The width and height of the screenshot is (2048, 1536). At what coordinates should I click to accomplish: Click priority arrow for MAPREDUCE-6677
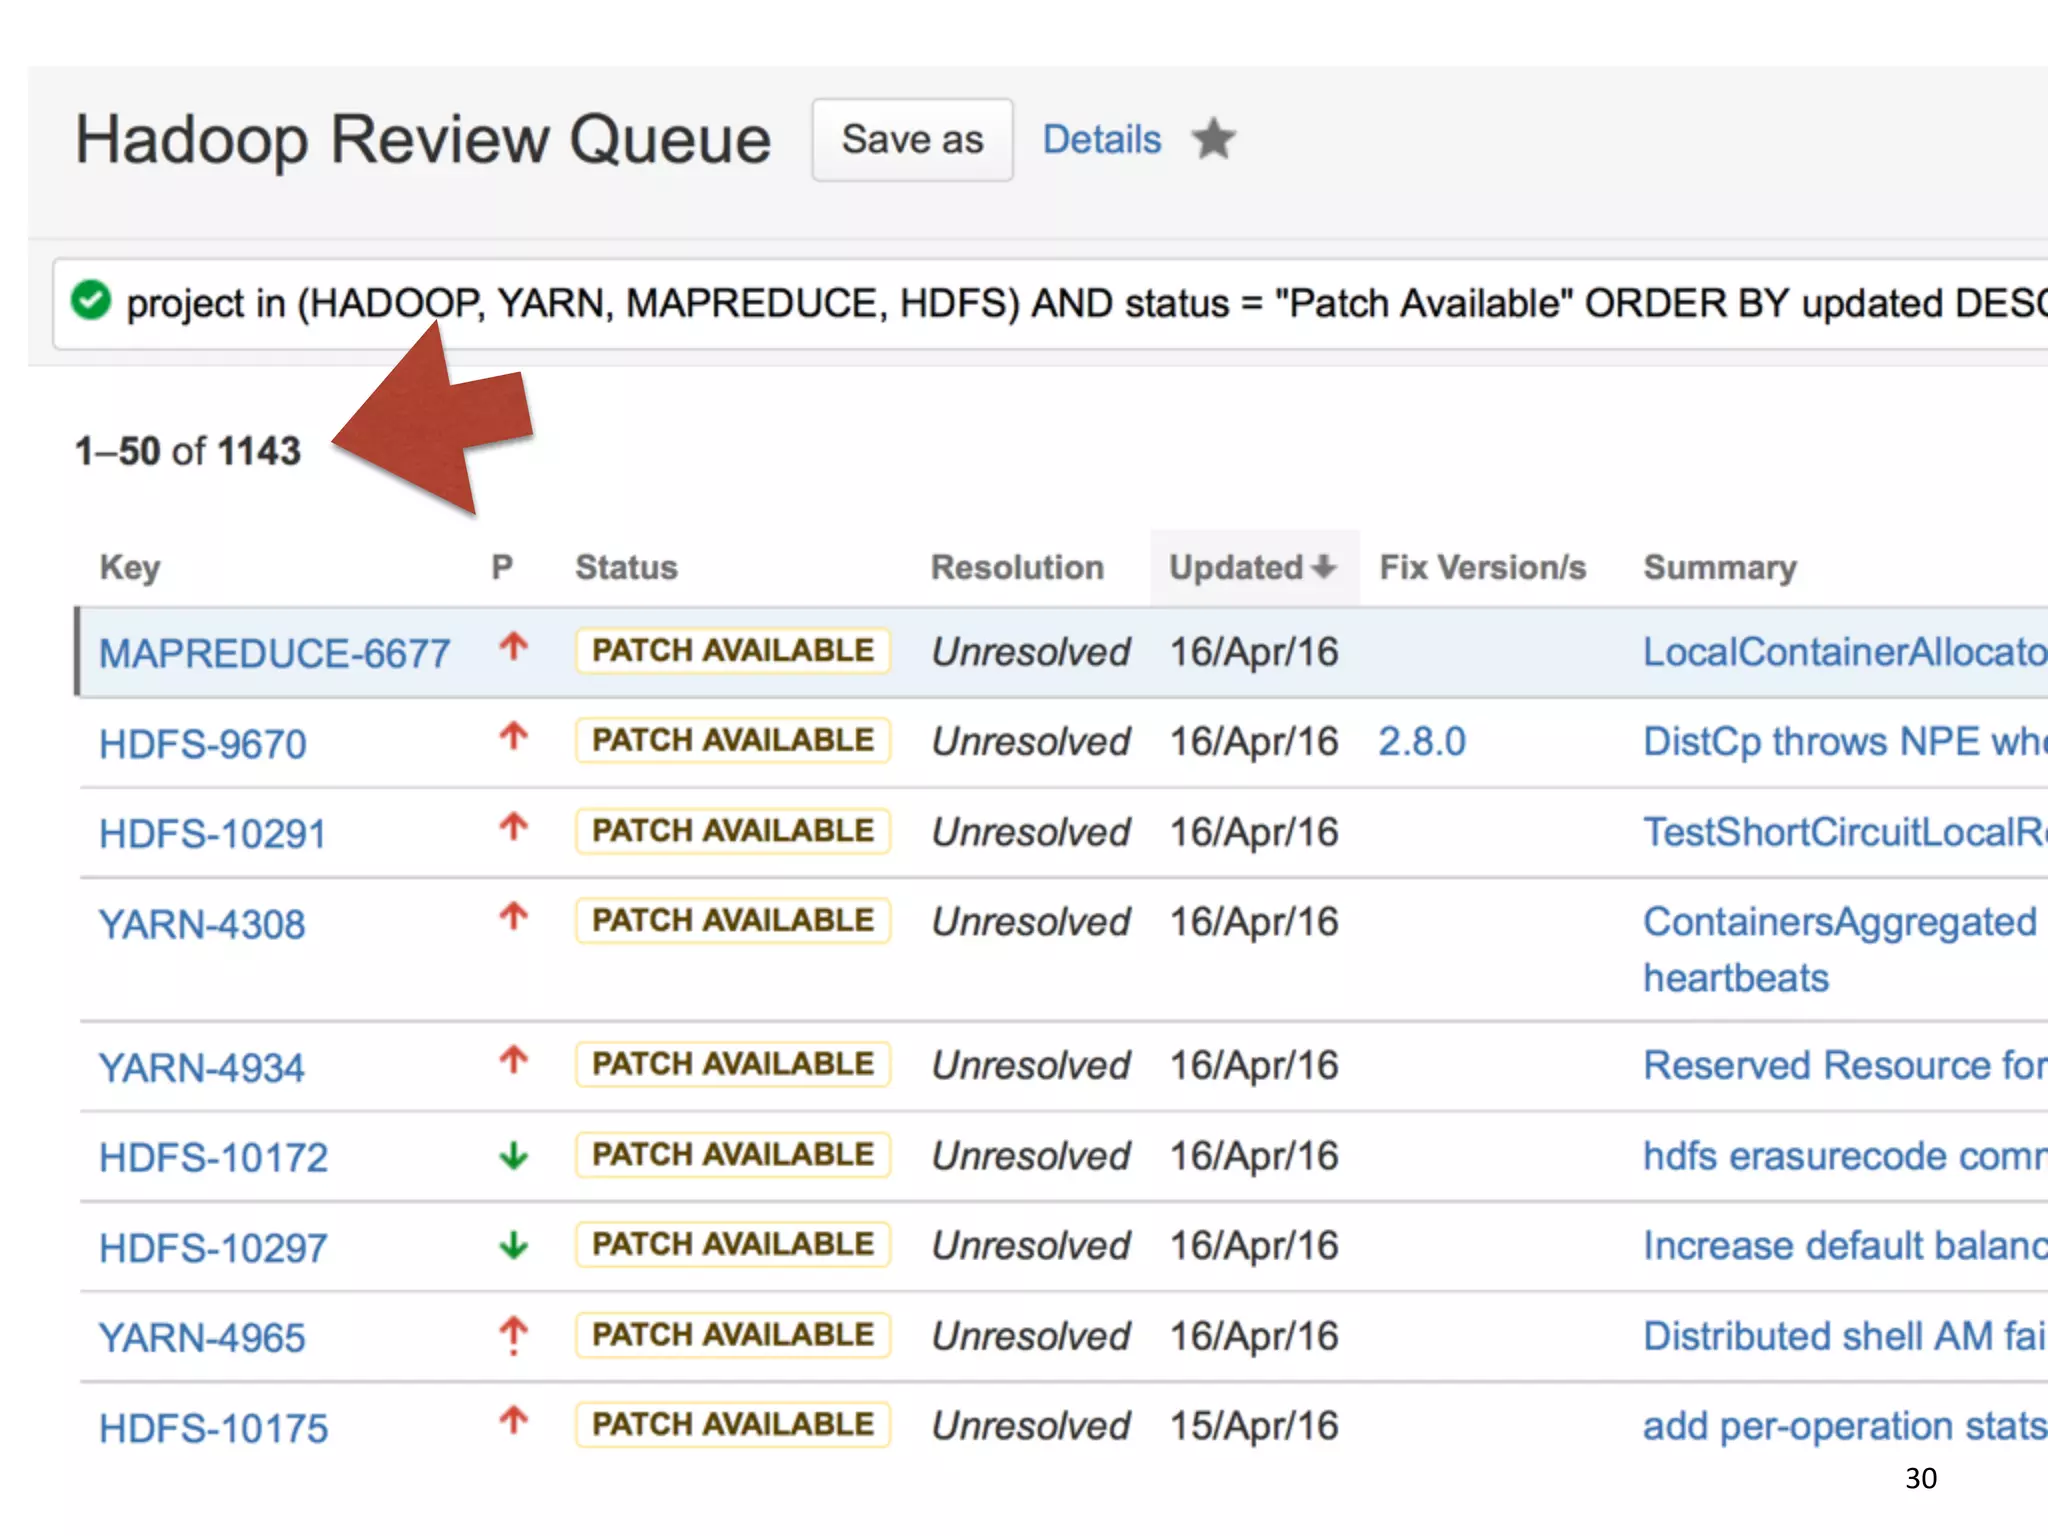click(513, 647)
